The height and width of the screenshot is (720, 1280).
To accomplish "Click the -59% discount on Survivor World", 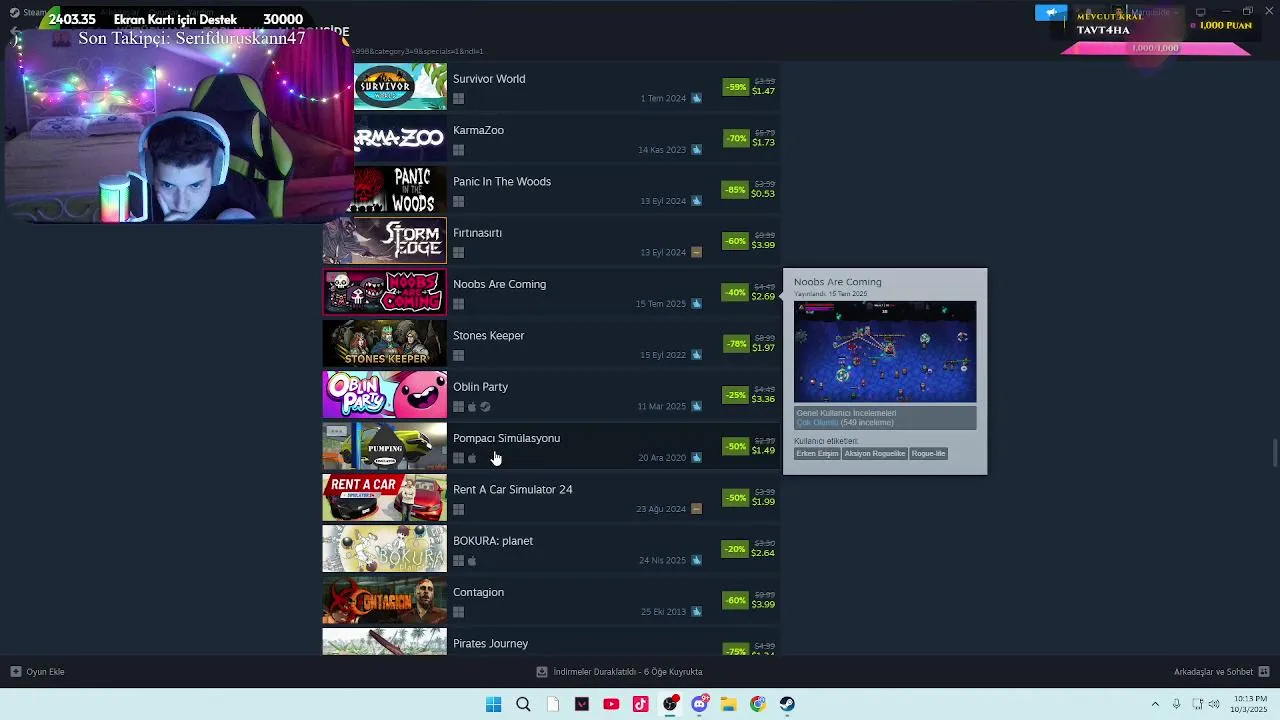I will click(736, 87).
